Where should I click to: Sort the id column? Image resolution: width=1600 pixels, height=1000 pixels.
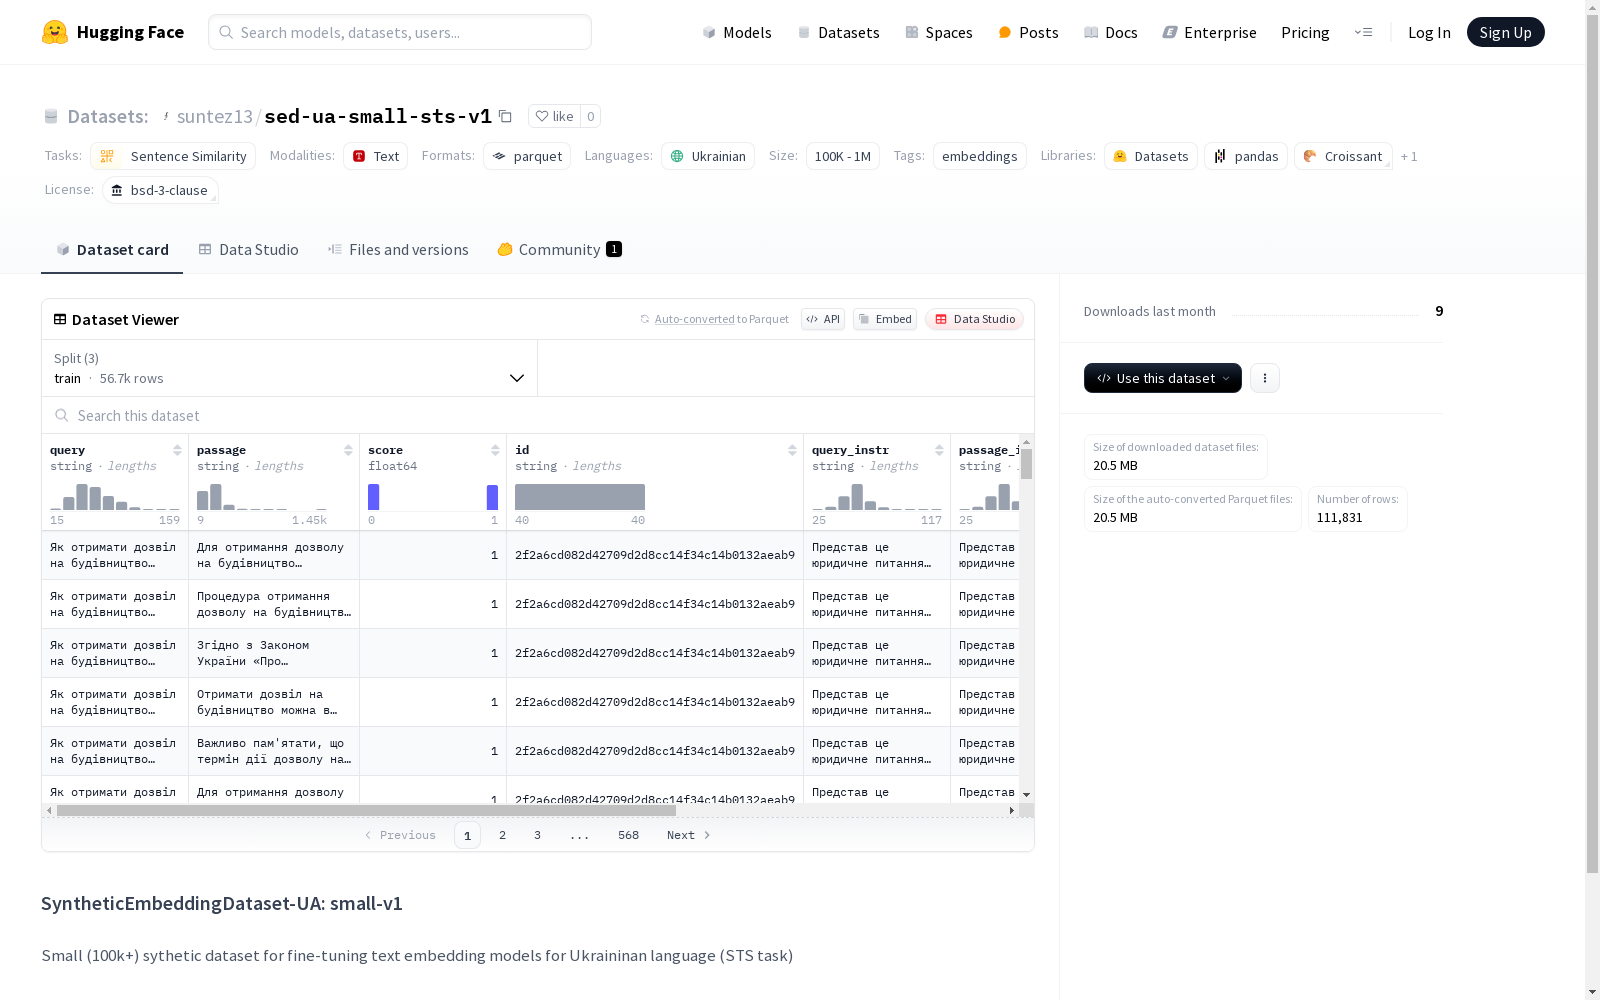click(792, 450)
